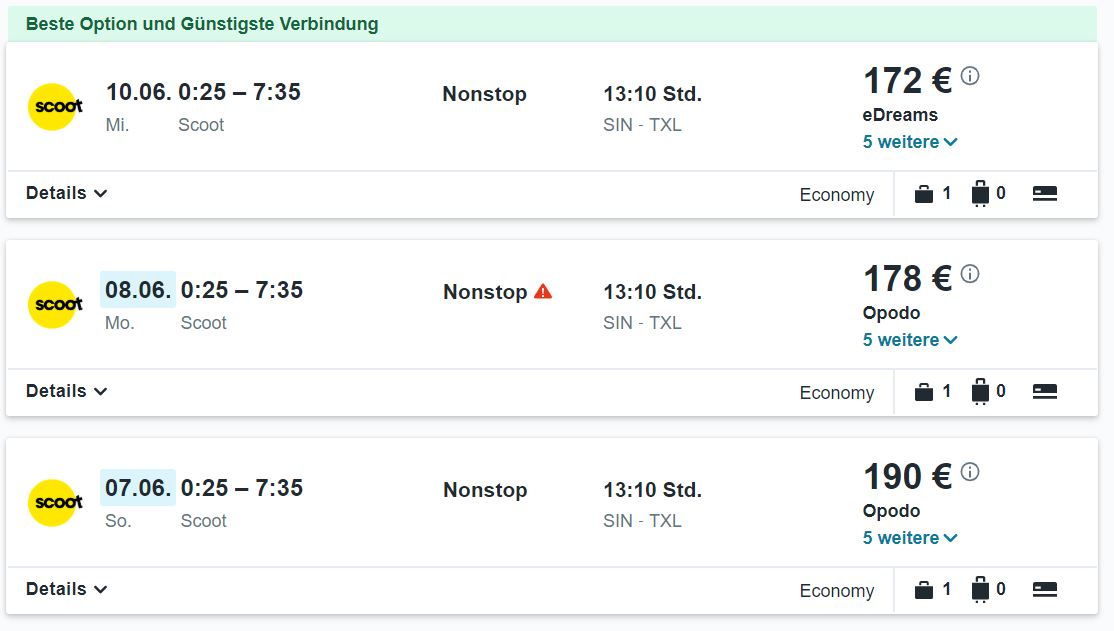Click the payment card icon in the 10.06. flight row
The image size is (1114, 631).
1044,193
